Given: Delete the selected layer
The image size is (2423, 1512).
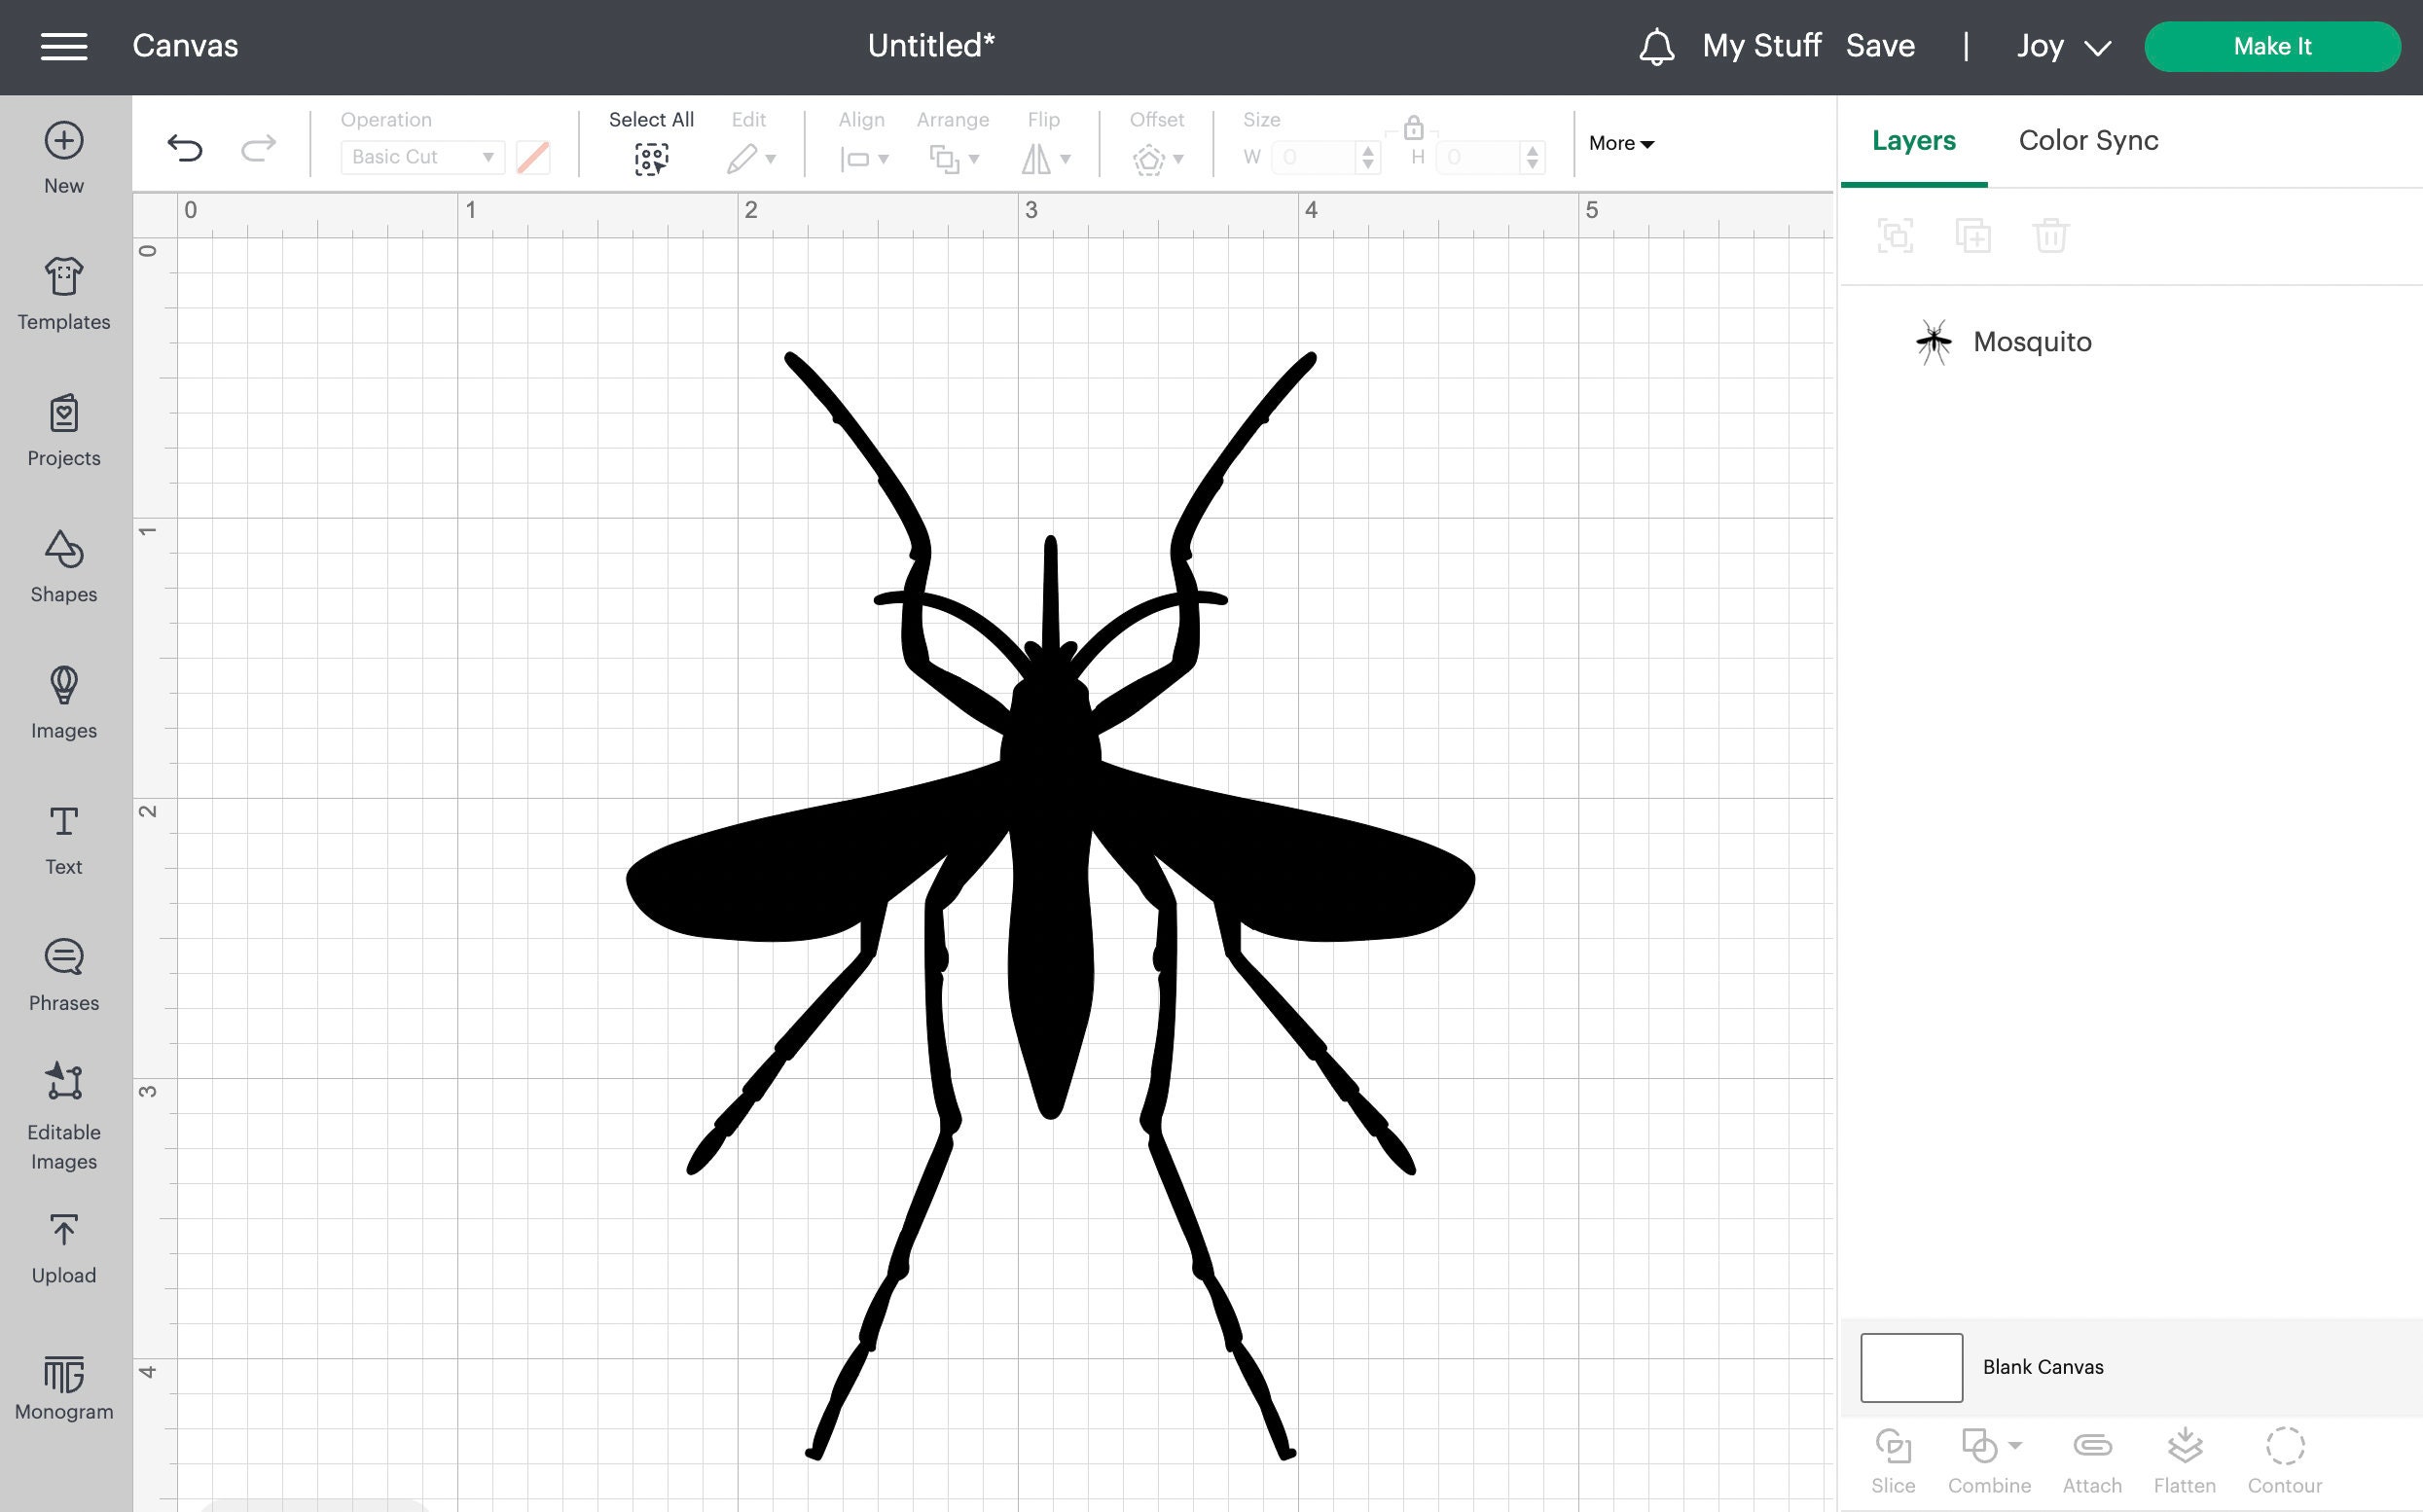Looking at the screenshot, I should [x=2052, y=236].
